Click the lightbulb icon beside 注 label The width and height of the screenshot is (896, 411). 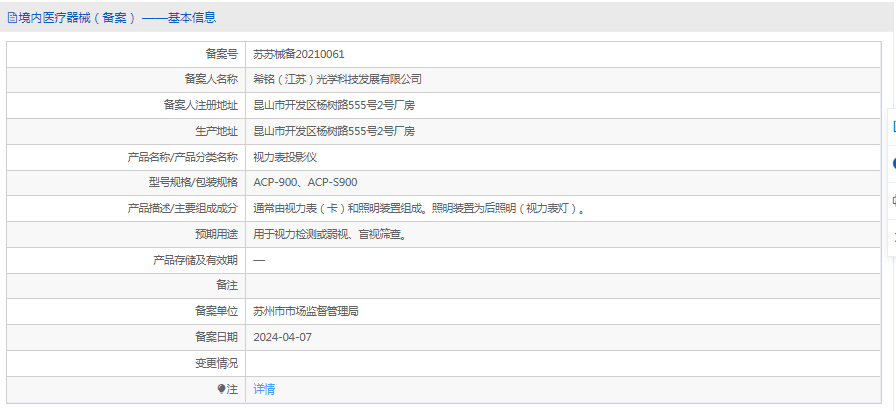tap(222, 389)
